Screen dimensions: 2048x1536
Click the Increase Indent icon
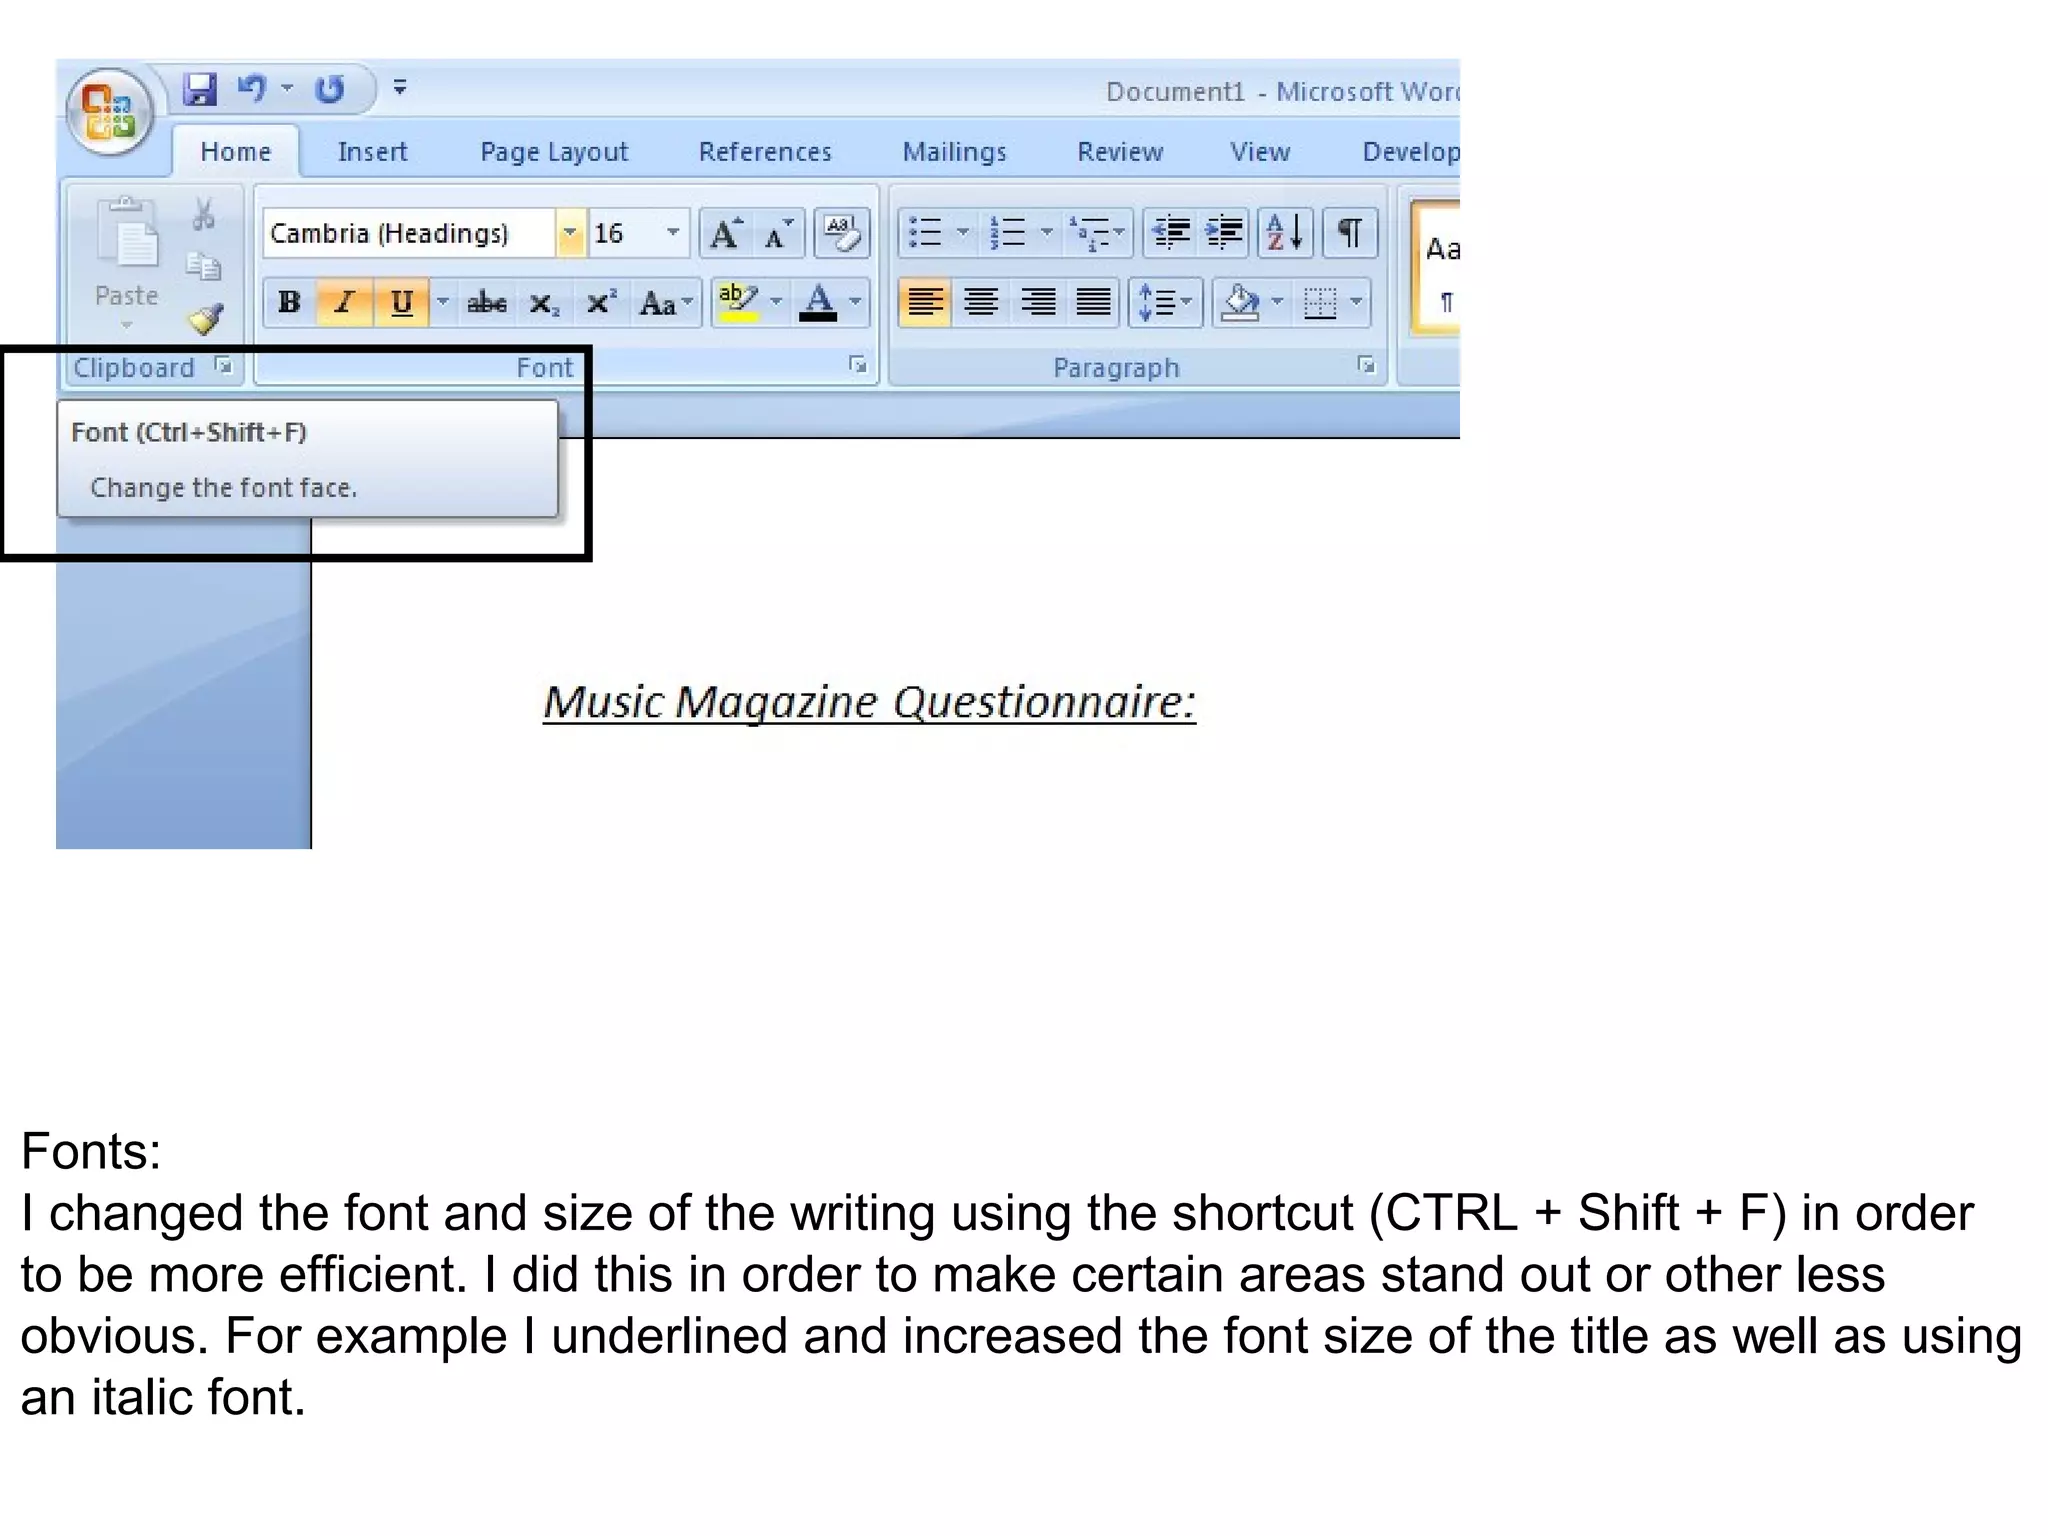1224,234
